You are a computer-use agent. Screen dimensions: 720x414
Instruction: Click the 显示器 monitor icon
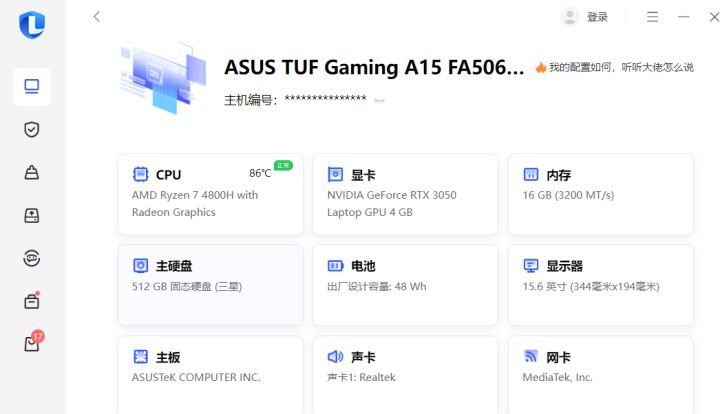coord(531,265)
